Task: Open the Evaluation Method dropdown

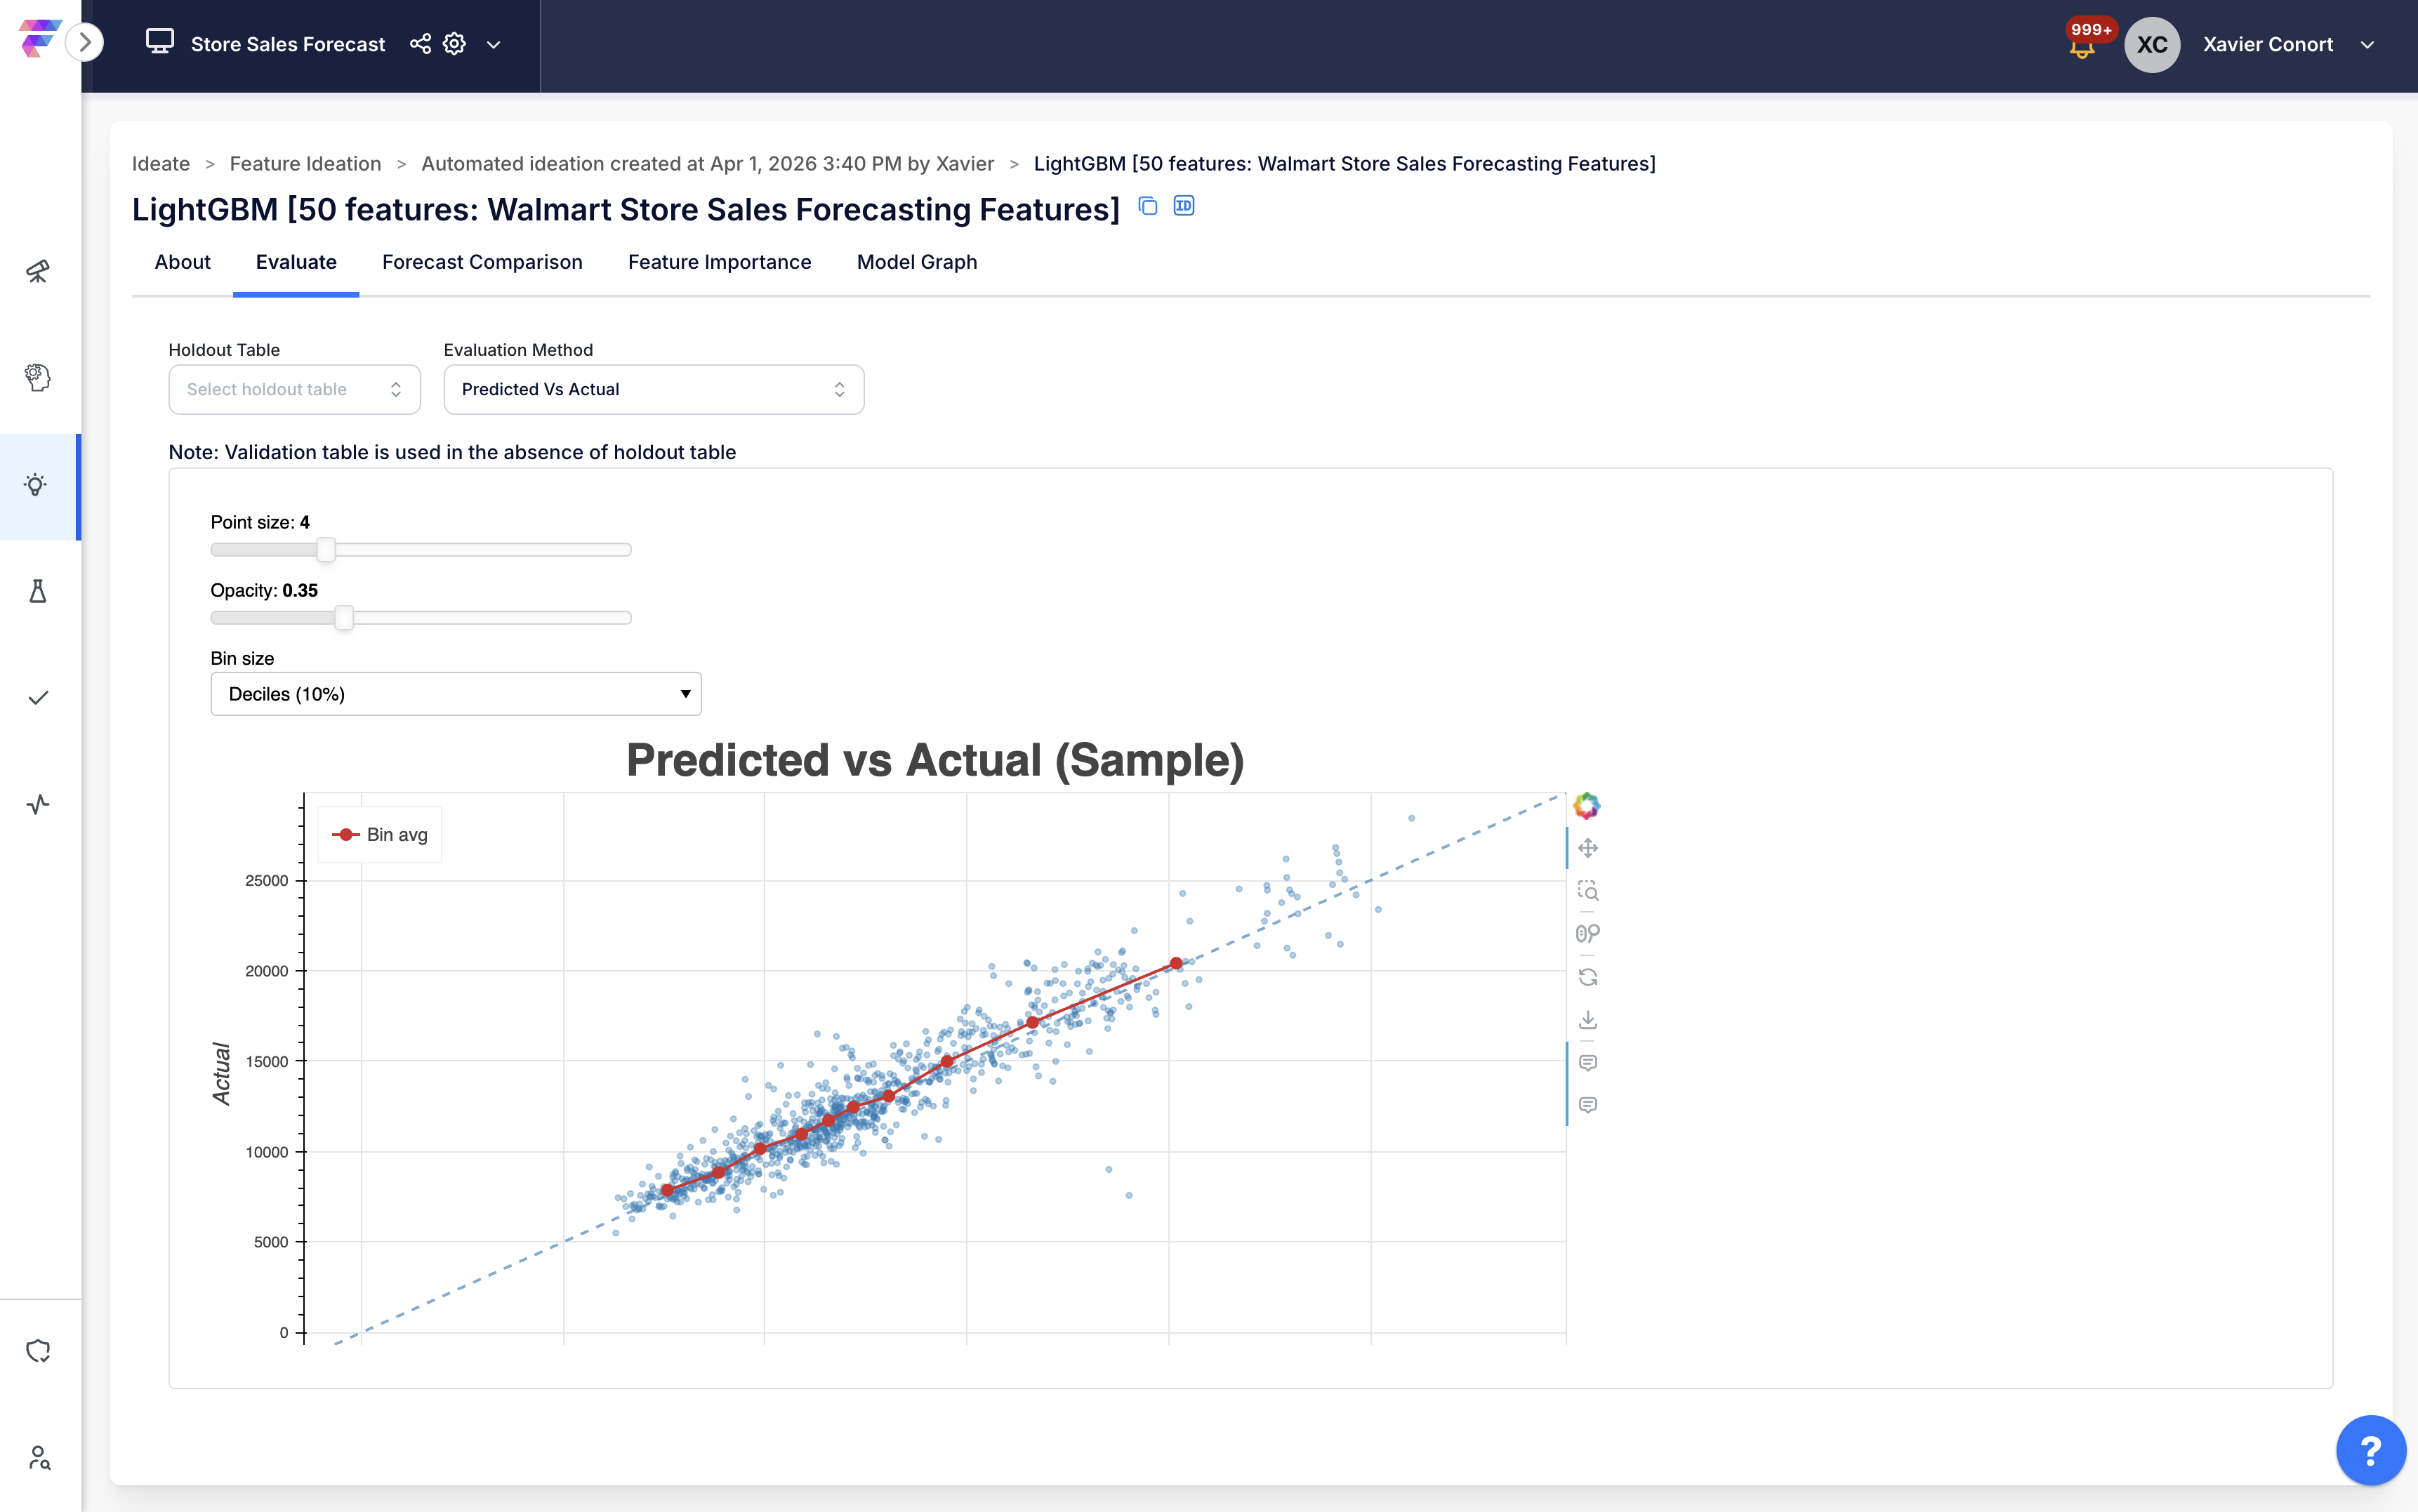Action: (x=653, y=389)
